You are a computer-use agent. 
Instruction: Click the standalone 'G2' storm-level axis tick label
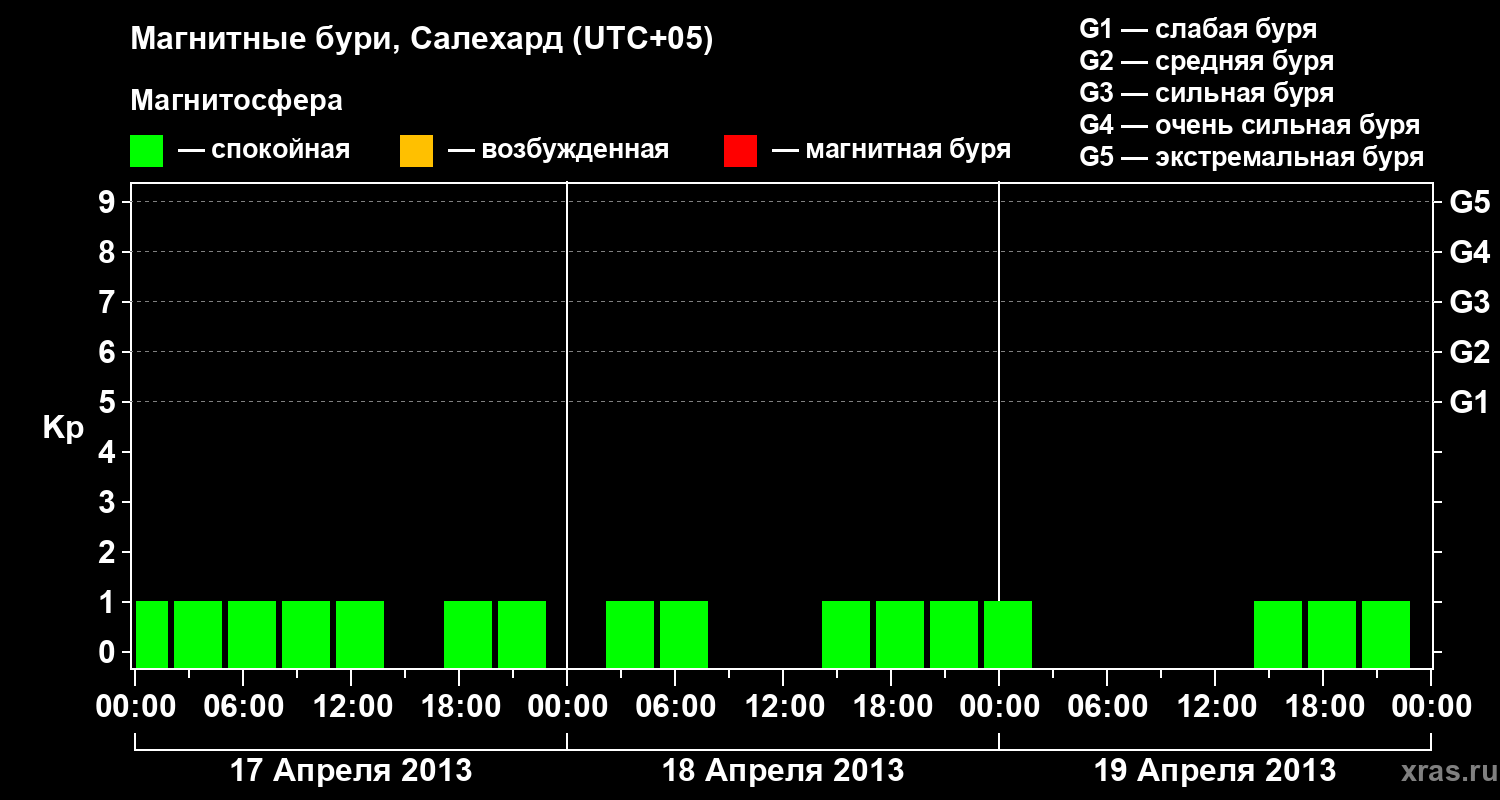pyautogui.click(x=1470, y=352)
